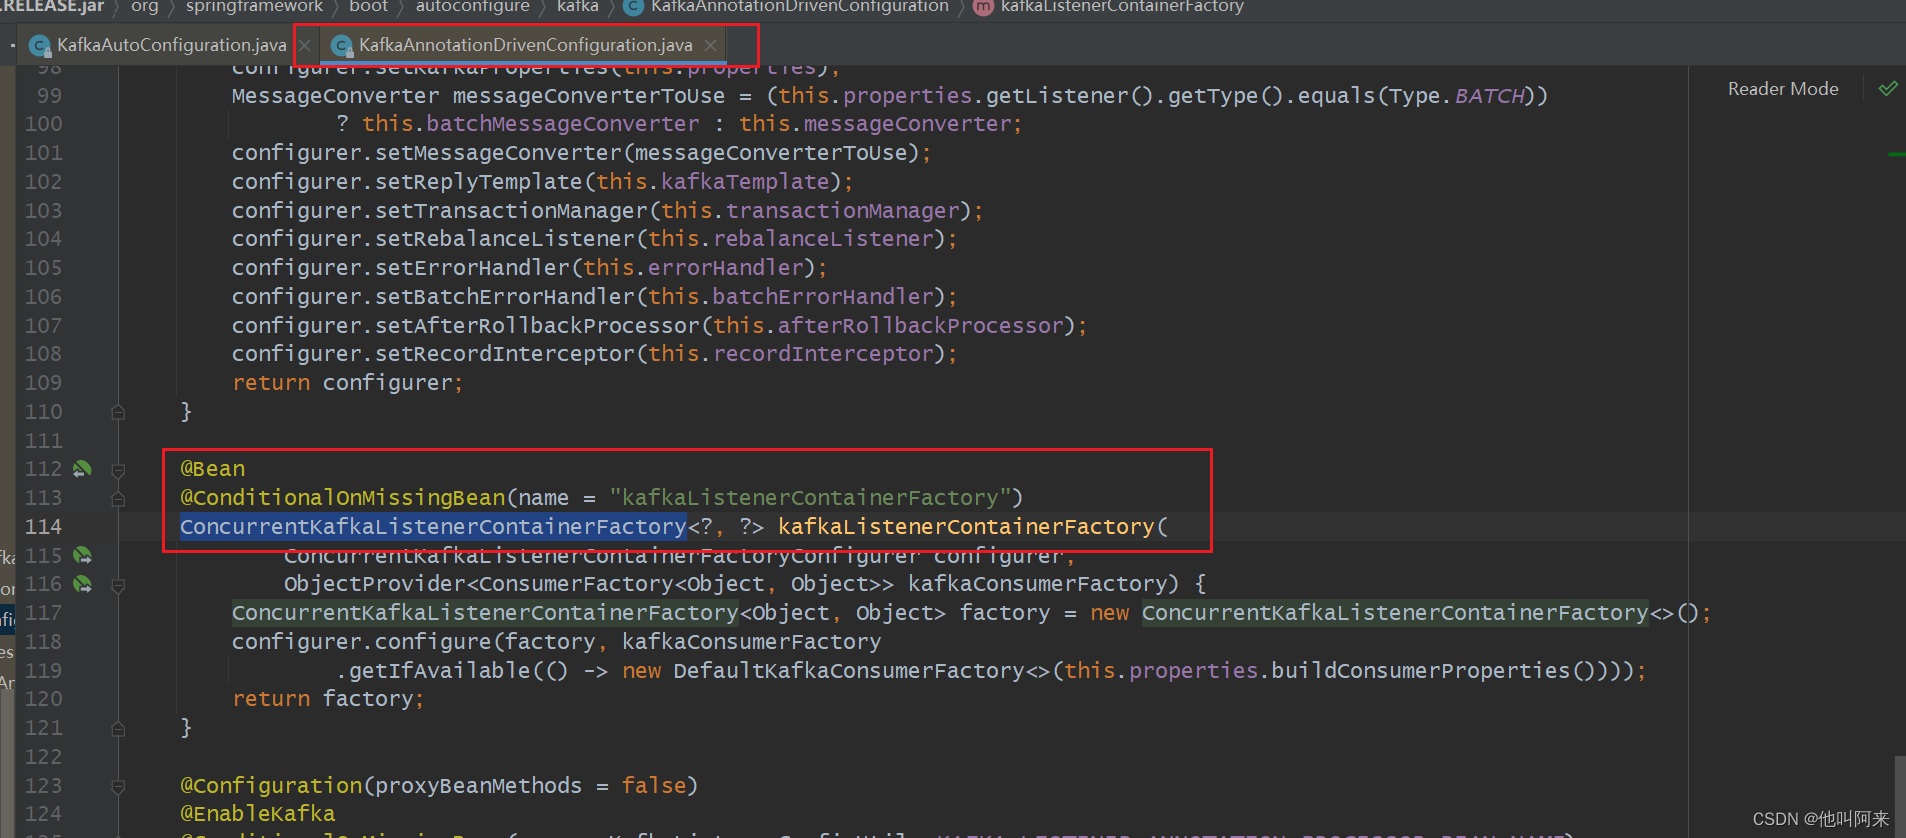Open the 'boot' breadcrumb segment
Screen dimensions: 1906x838
368,7
